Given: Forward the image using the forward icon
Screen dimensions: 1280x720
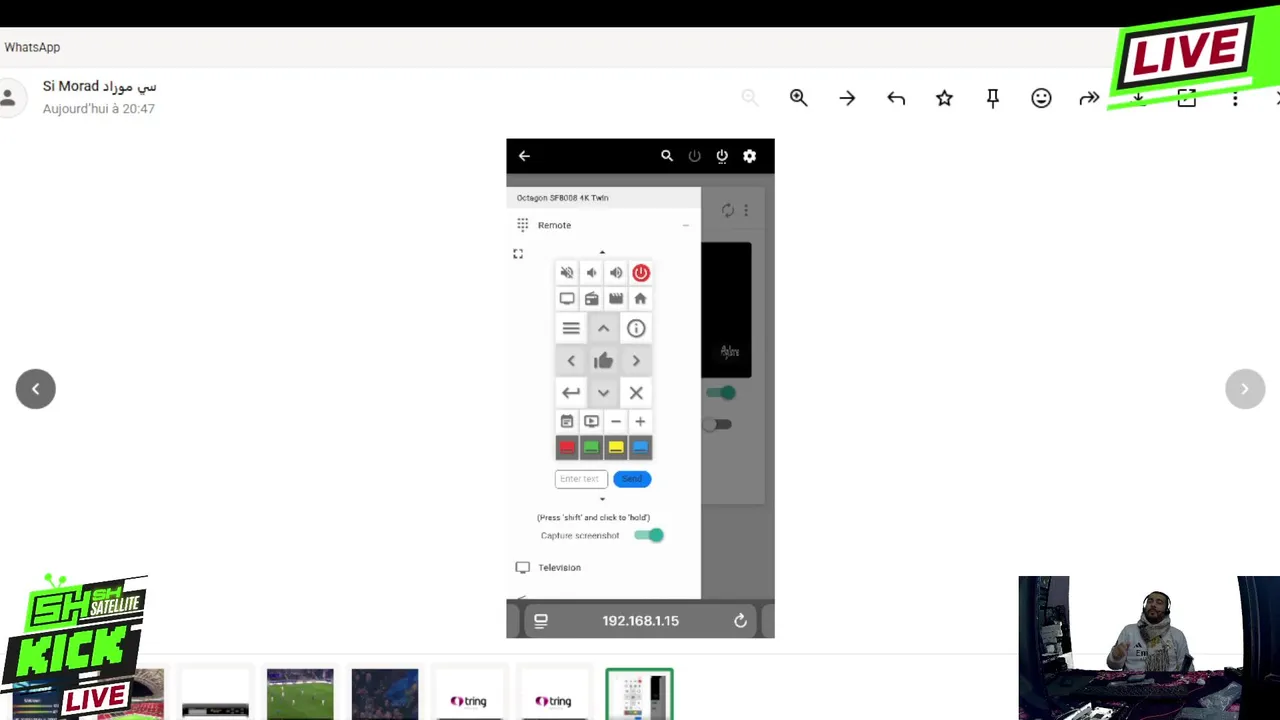Looking at the screenshot, I should pyautogui.click(x=1089, y=98).
